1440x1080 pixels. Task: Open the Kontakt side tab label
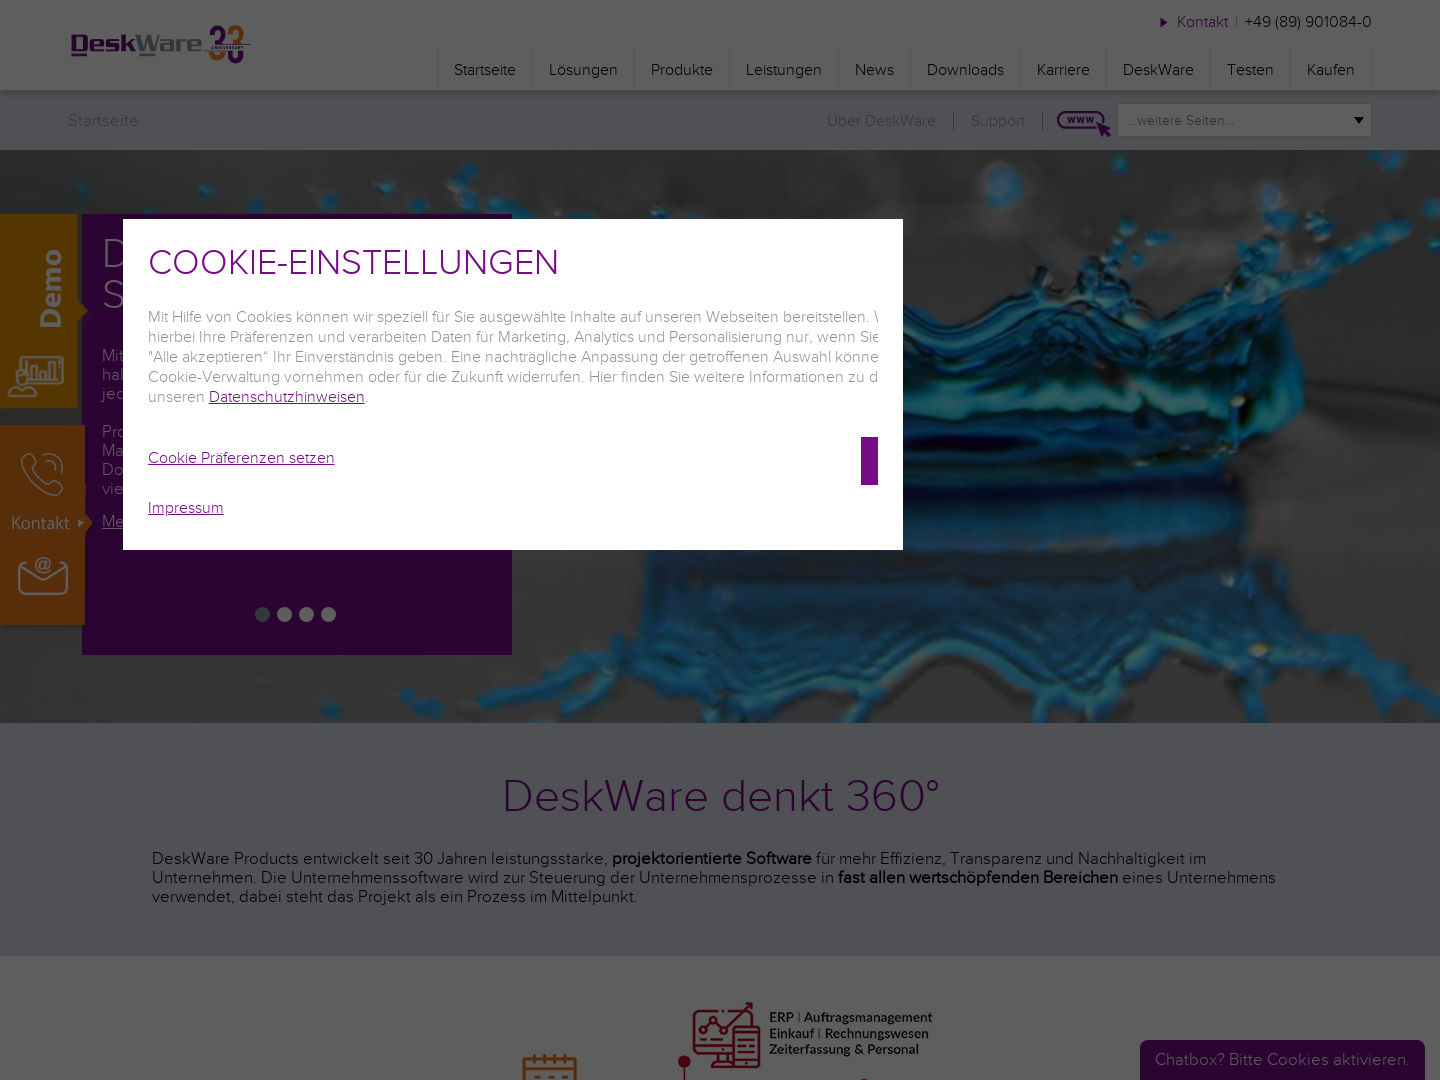click(x=40, y=523)
